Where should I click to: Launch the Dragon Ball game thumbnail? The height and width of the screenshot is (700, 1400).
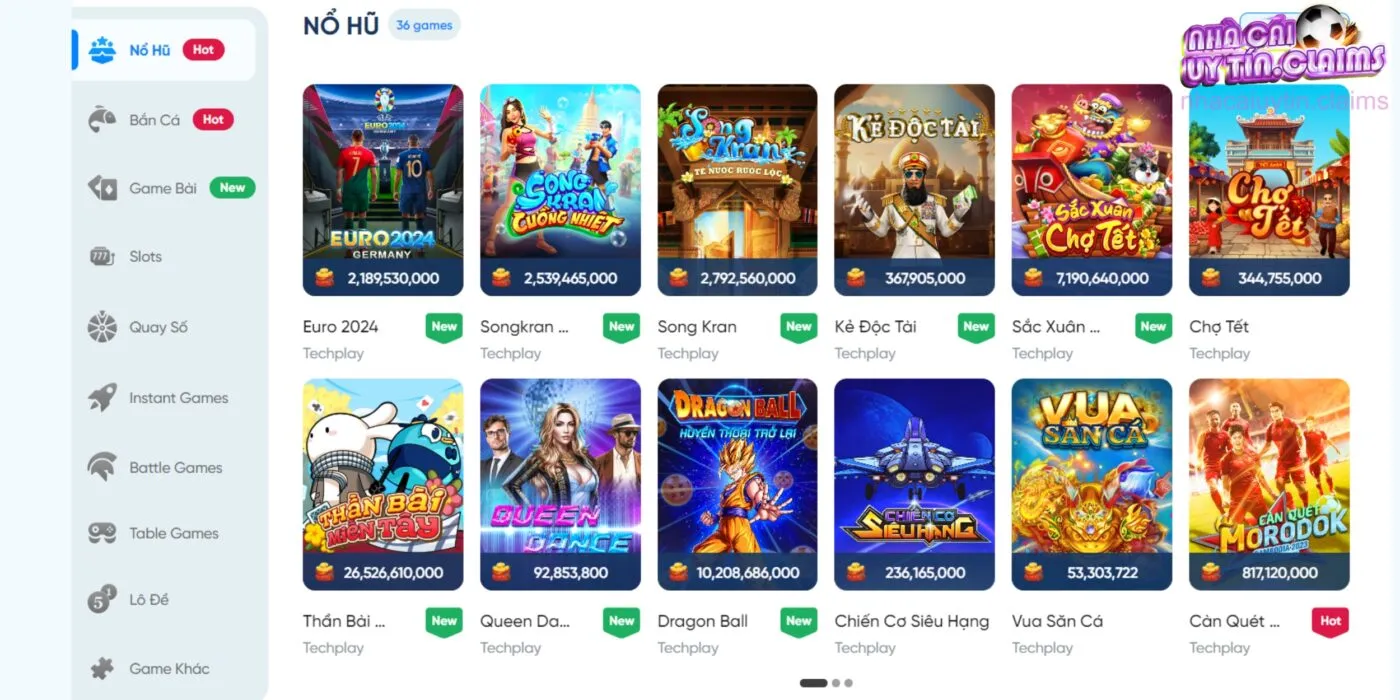point(737,484)
